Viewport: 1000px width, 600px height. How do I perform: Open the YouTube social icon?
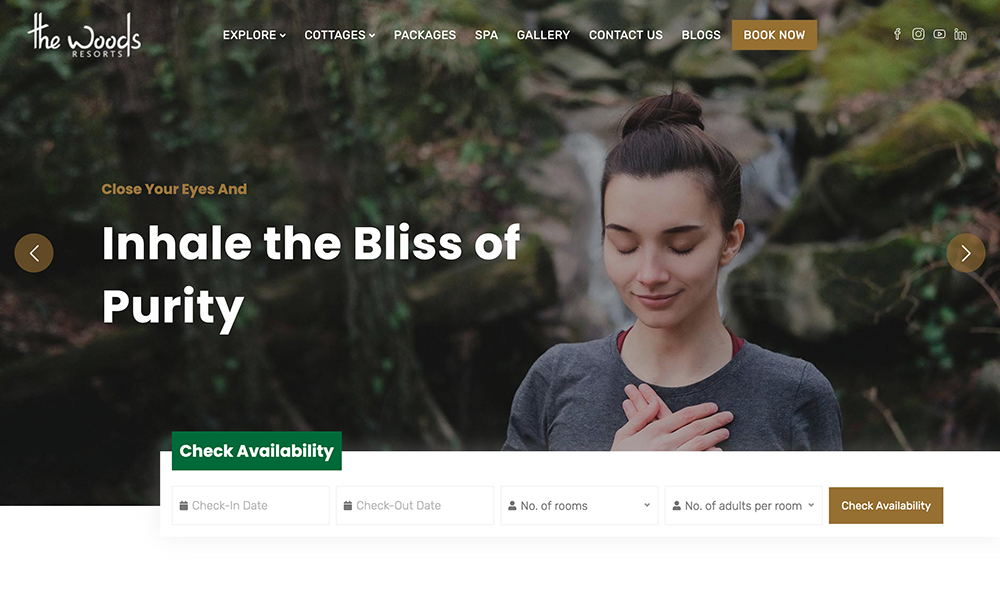coord(939,34)
